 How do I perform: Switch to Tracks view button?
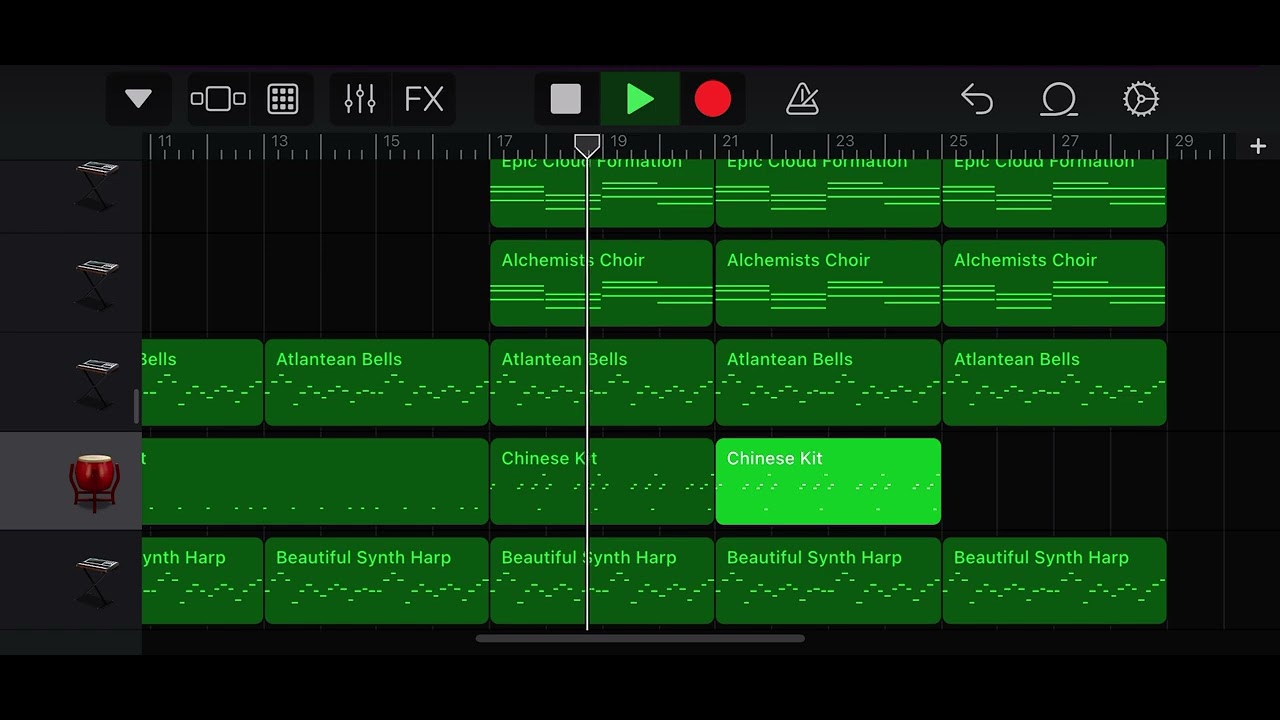[x=218, y=99]
